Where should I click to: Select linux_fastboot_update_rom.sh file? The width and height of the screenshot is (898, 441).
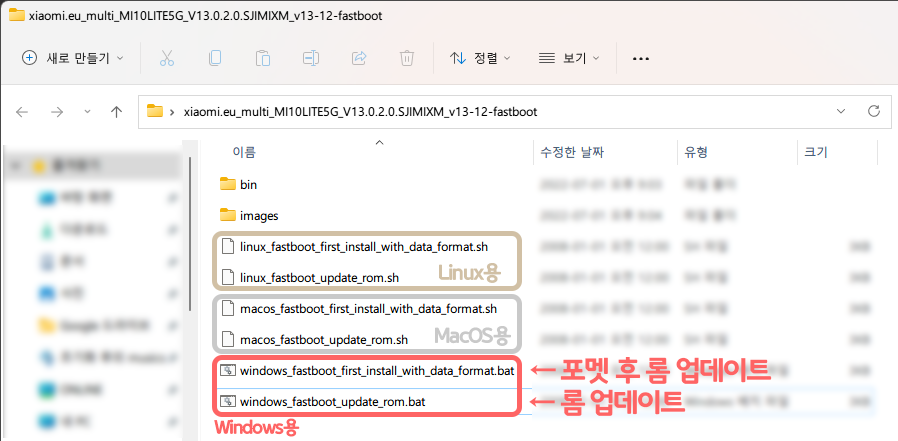coord(320,278)
